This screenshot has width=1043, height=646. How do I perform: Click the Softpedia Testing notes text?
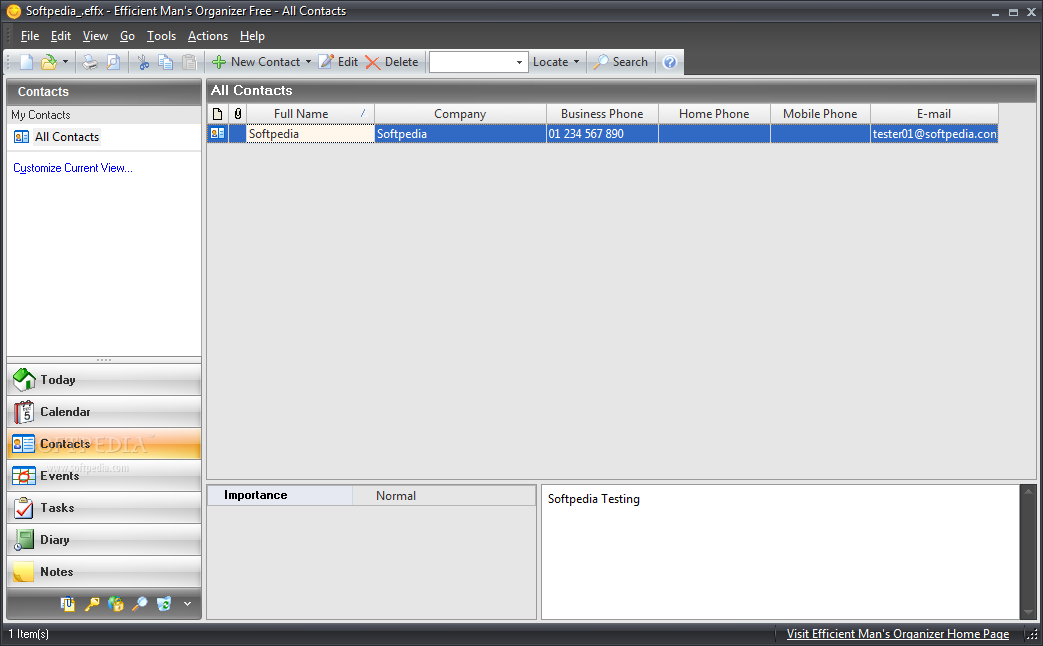point(593,499)
